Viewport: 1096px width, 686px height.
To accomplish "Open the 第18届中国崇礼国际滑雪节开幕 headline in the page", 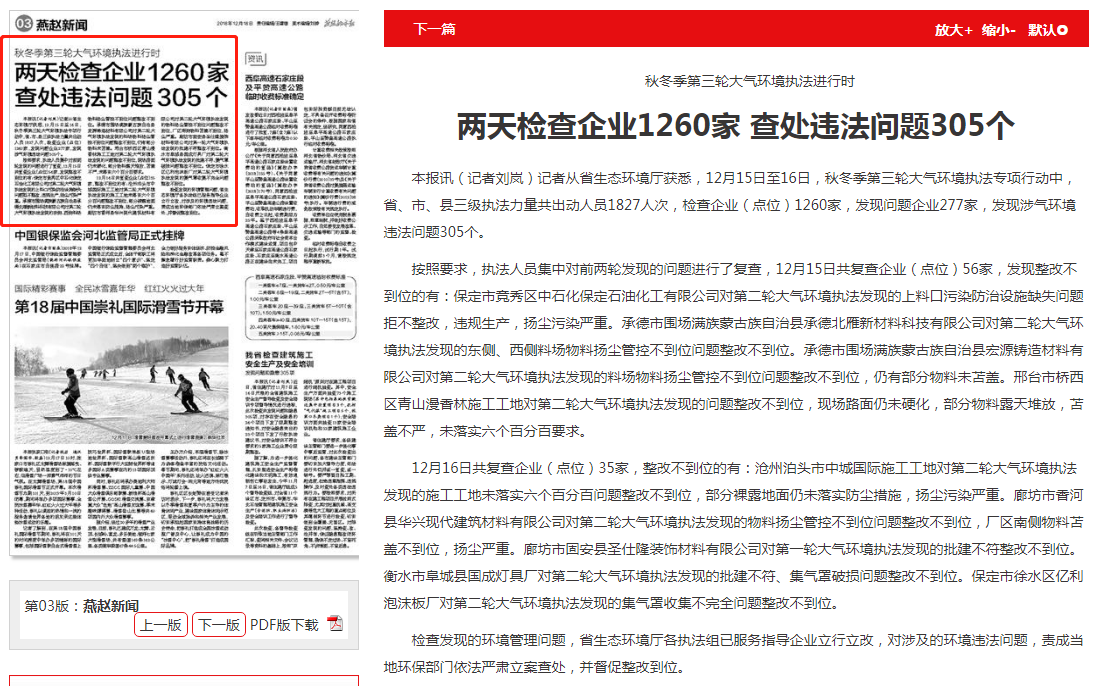I will tap(120, 307).
